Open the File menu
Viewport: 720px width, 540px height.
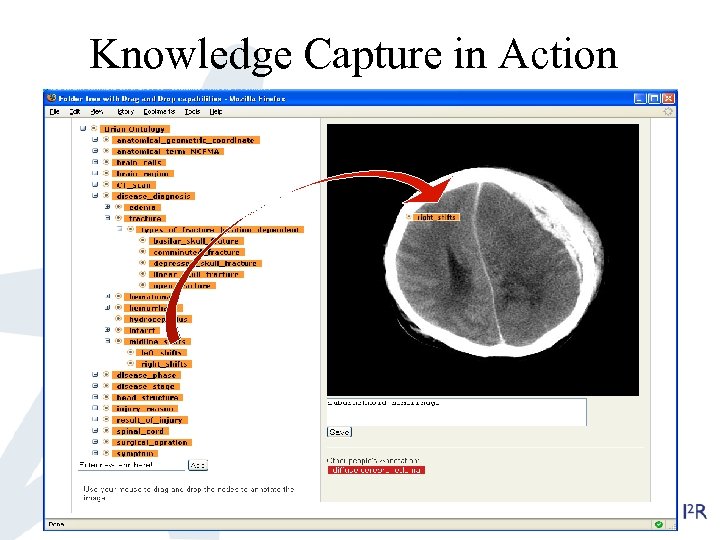click(x=55, y=112)
